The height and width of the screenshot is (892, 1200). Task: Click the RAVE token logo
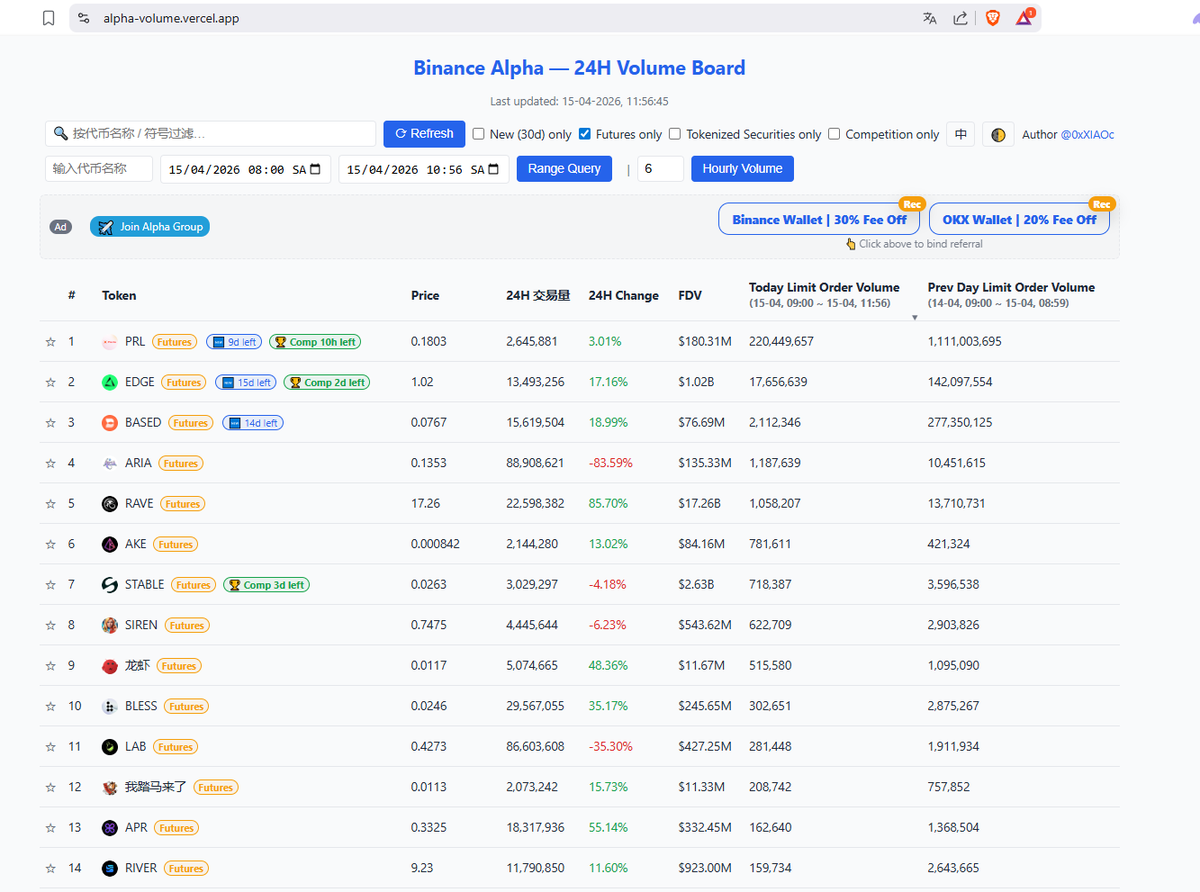[110, 504]
